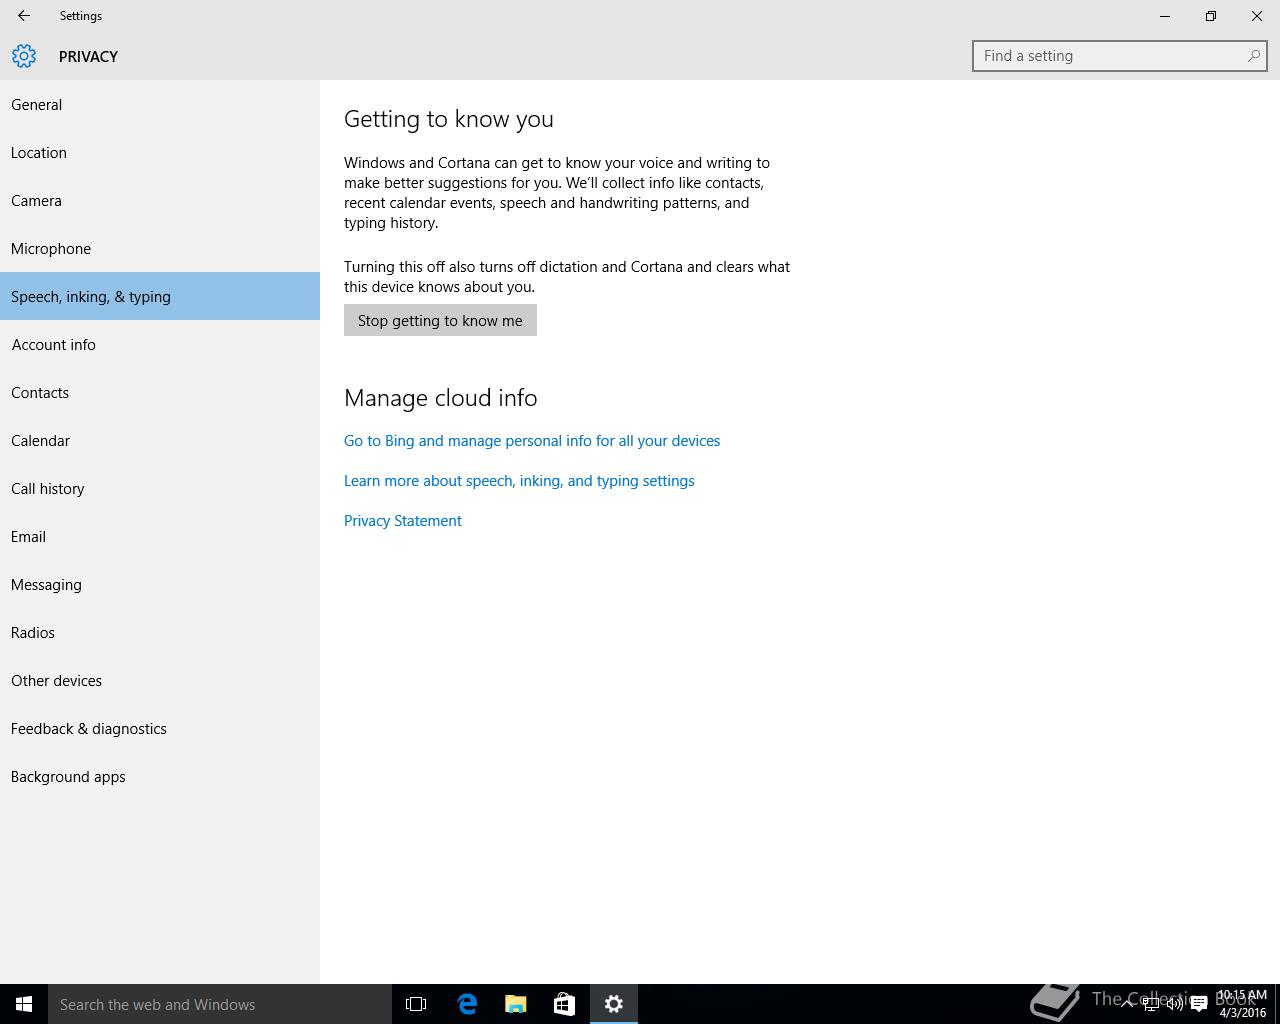The image size is (1280, 1024).
Task: Open Call history privacy settings
Action: coord(160,488)
